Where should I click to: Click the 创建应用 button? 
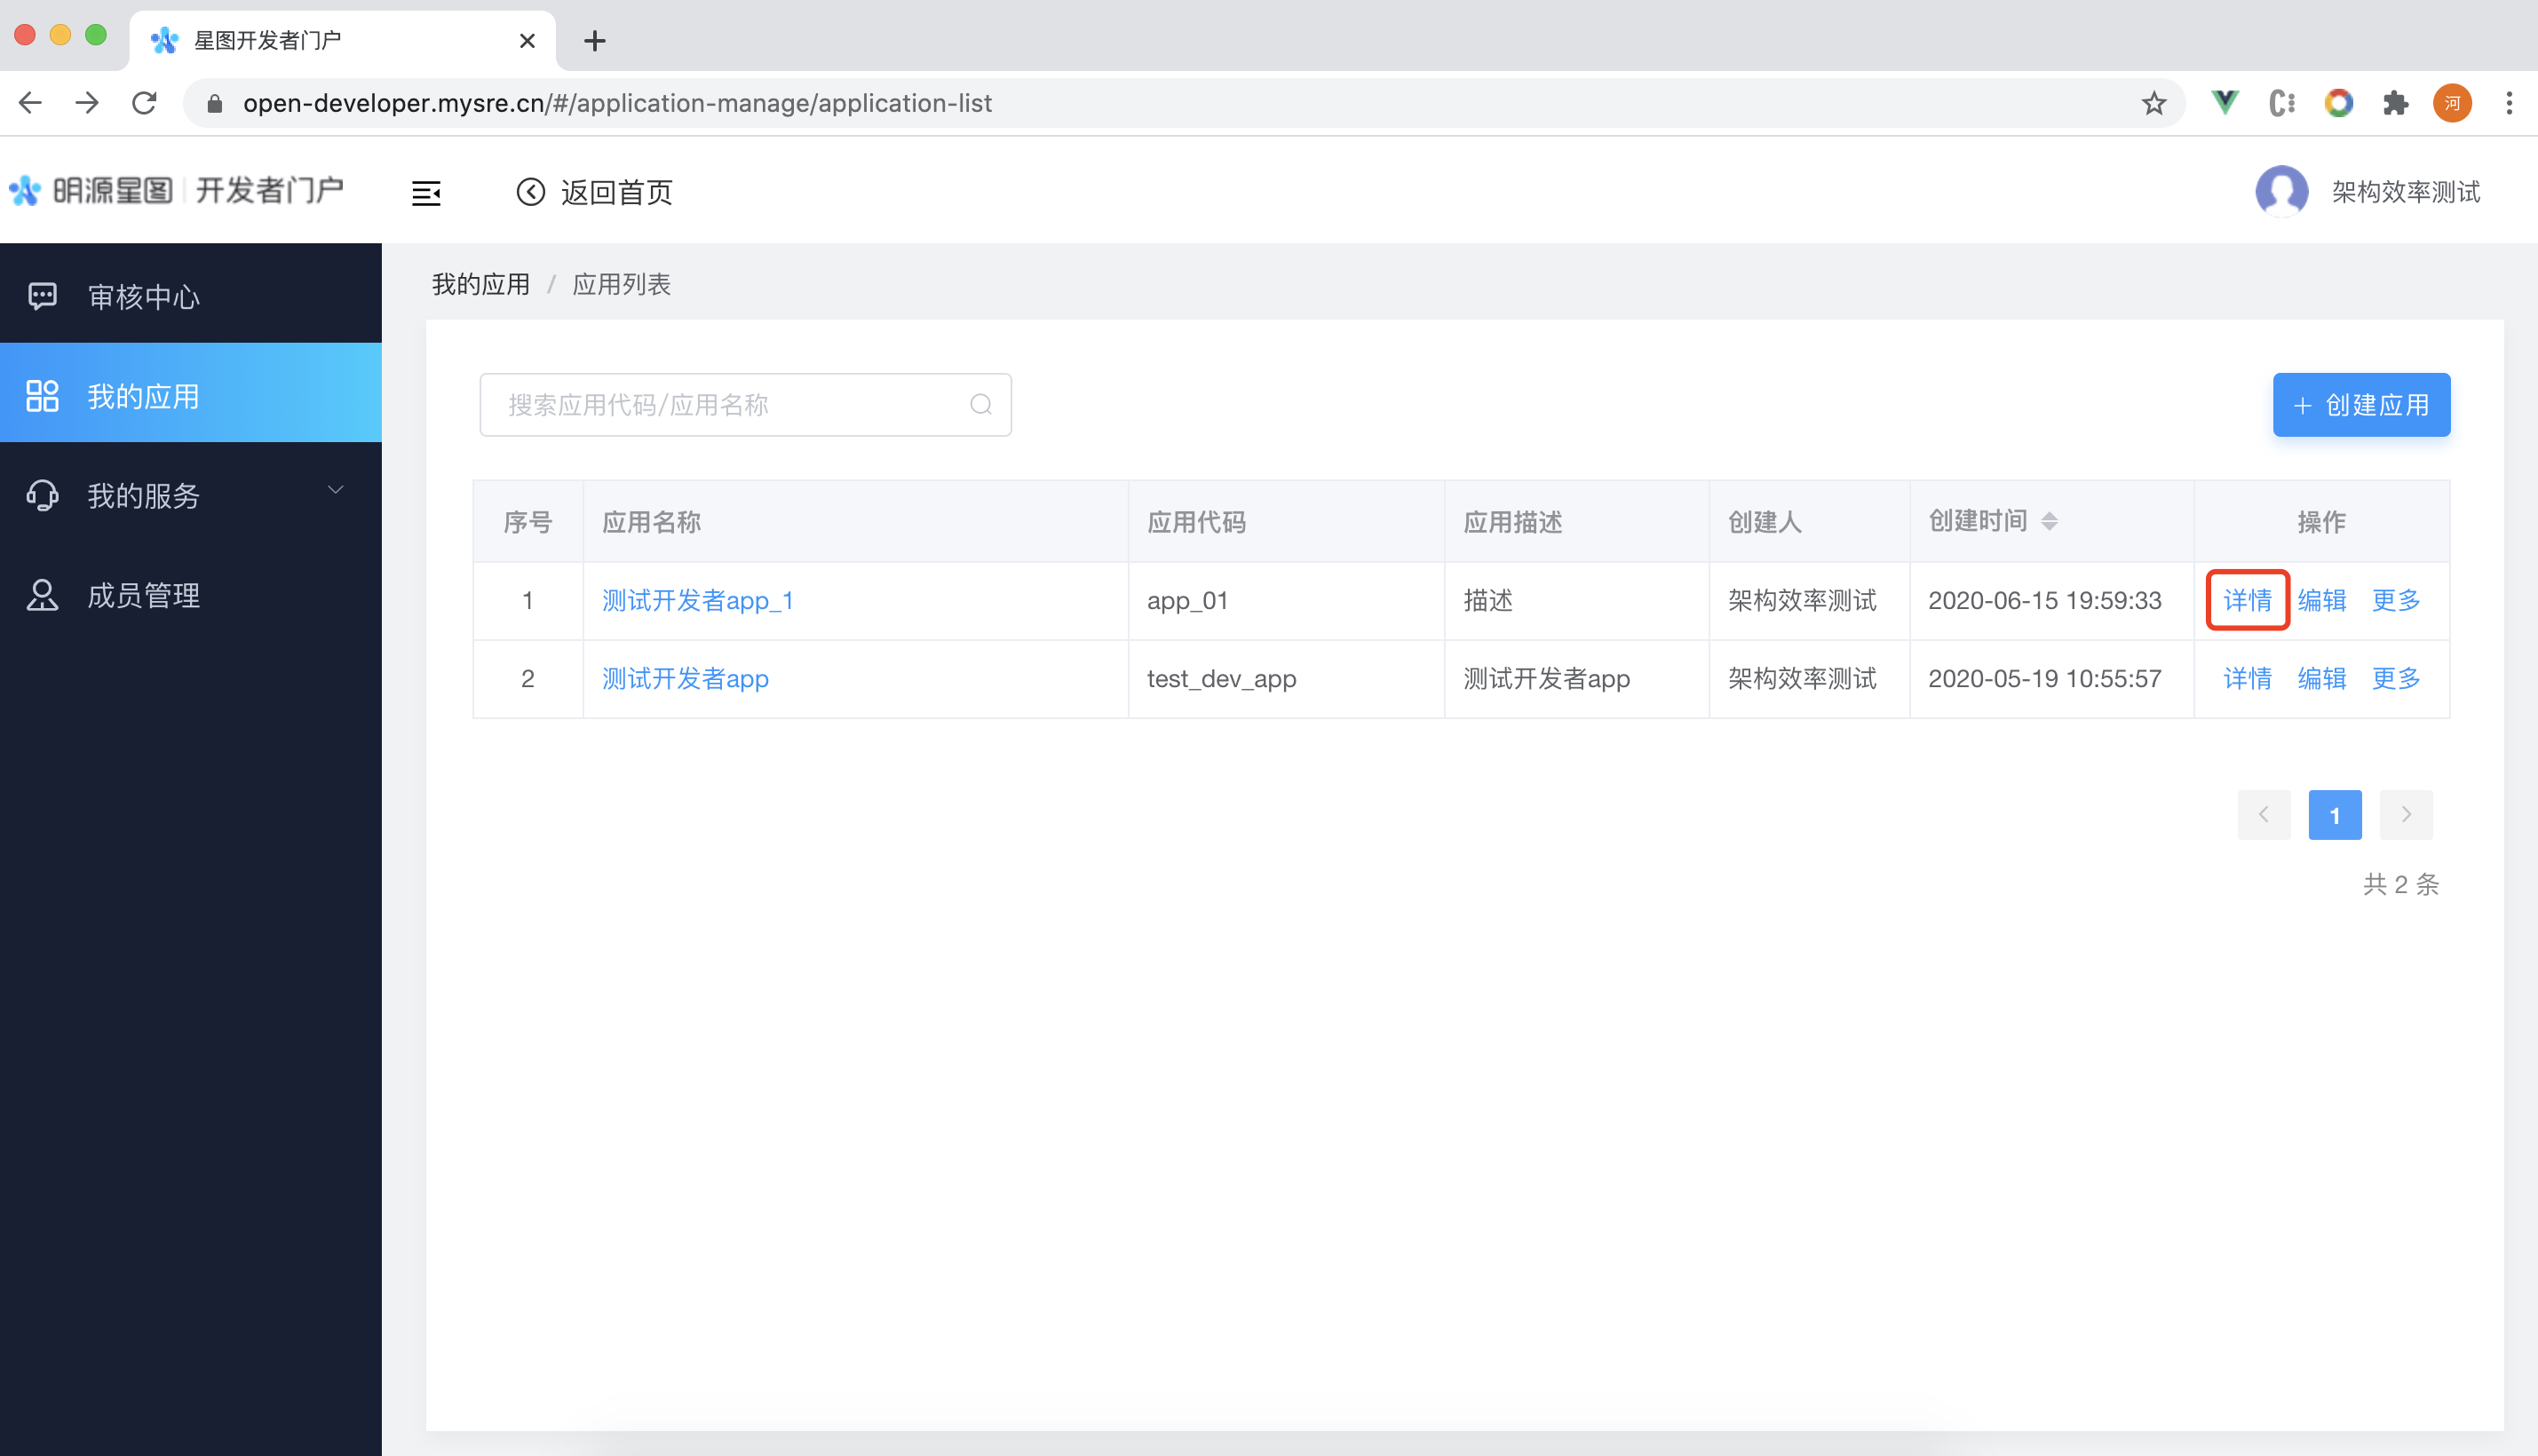tap(2360, 404)
